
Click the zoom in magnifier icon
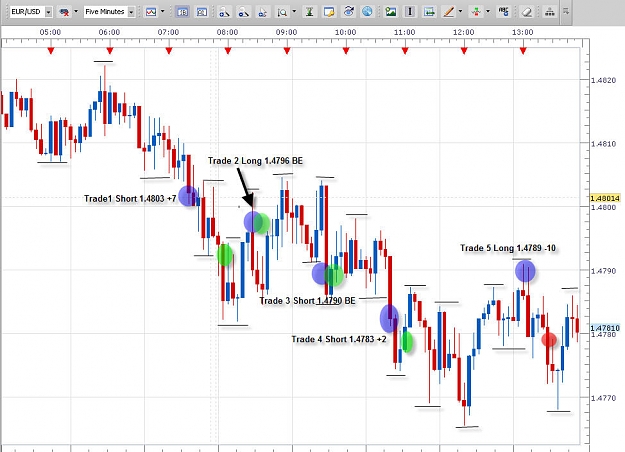pyautogui.click(x=224, y=12)
